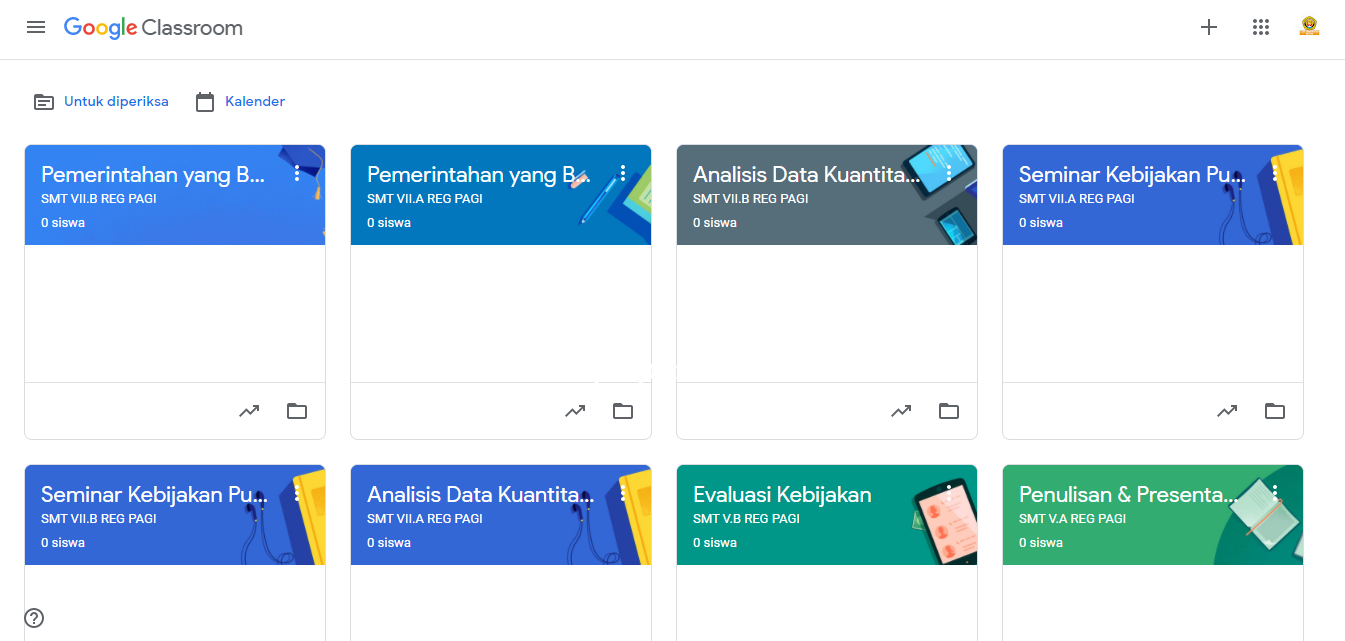This screenshot has width=1345, height=641.
Task: Click the Google Classroom logo
Action: coord(153,28)
